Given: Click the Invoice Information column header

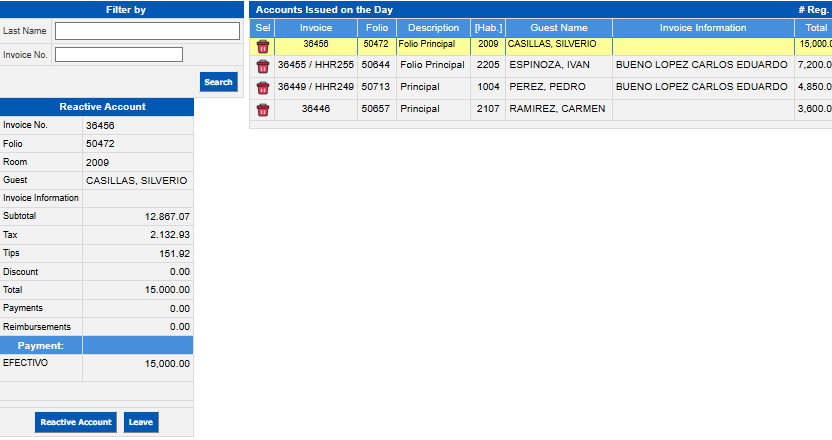Looking at the screenshot, I should click(703, 28).
